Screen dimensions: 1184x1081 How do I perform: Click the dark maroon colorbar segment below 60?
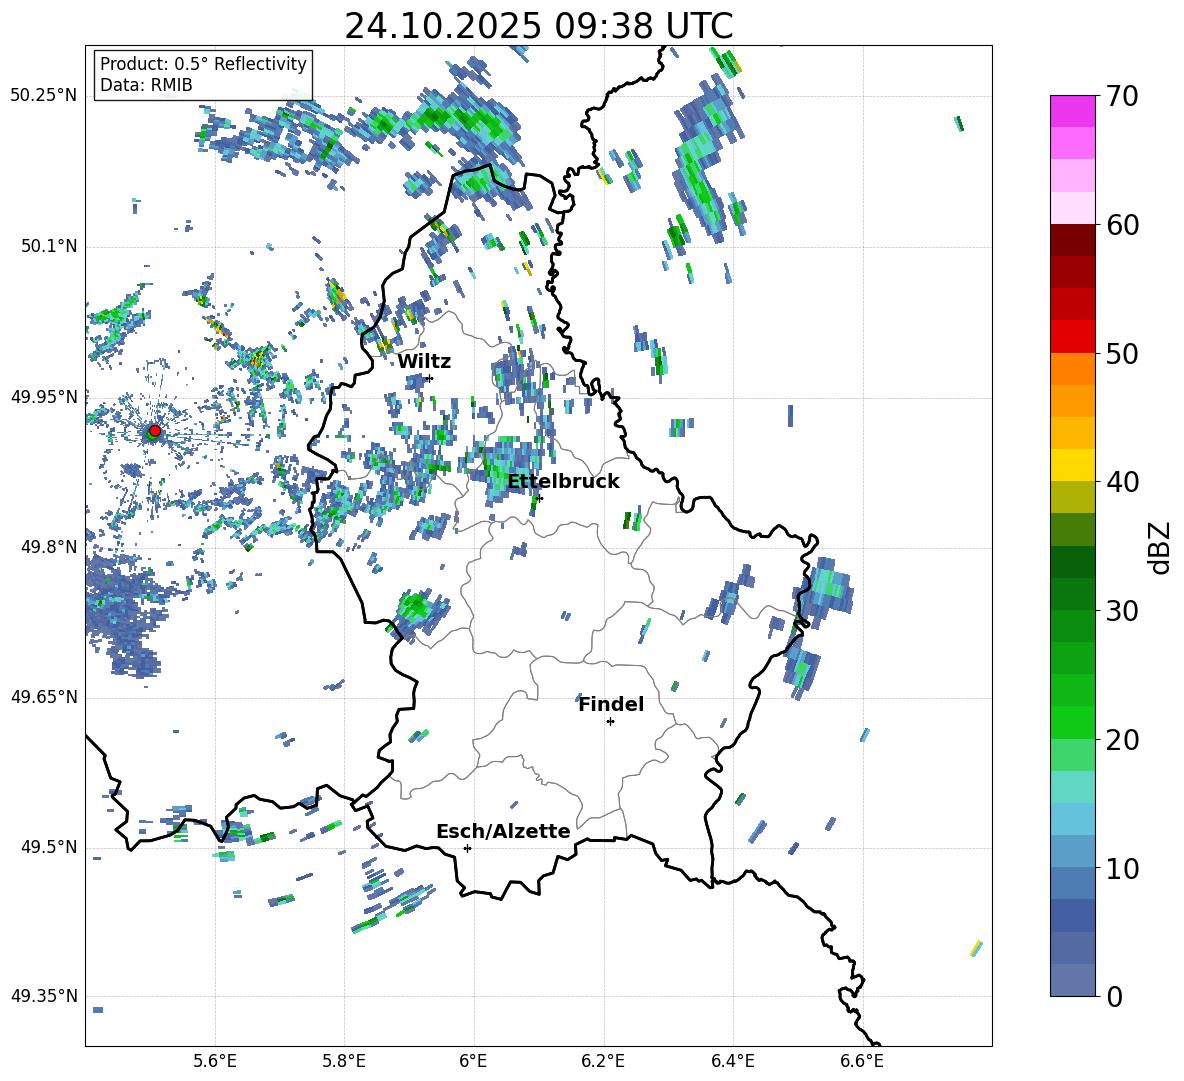point(1072,240)
